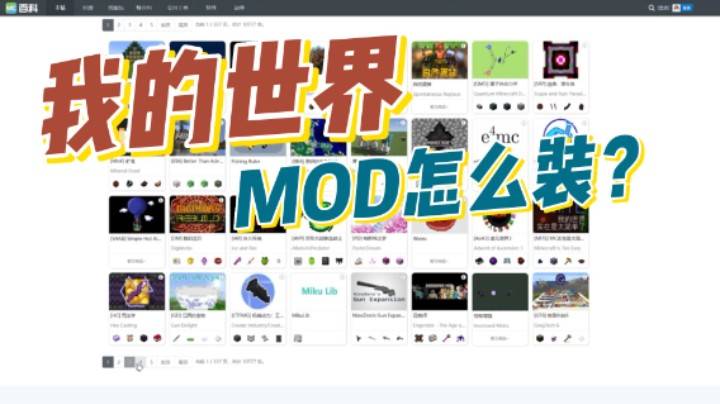720x404 pixels.
Task: Open porcelain bowl mod thumbnail
Action: (197, 292)
